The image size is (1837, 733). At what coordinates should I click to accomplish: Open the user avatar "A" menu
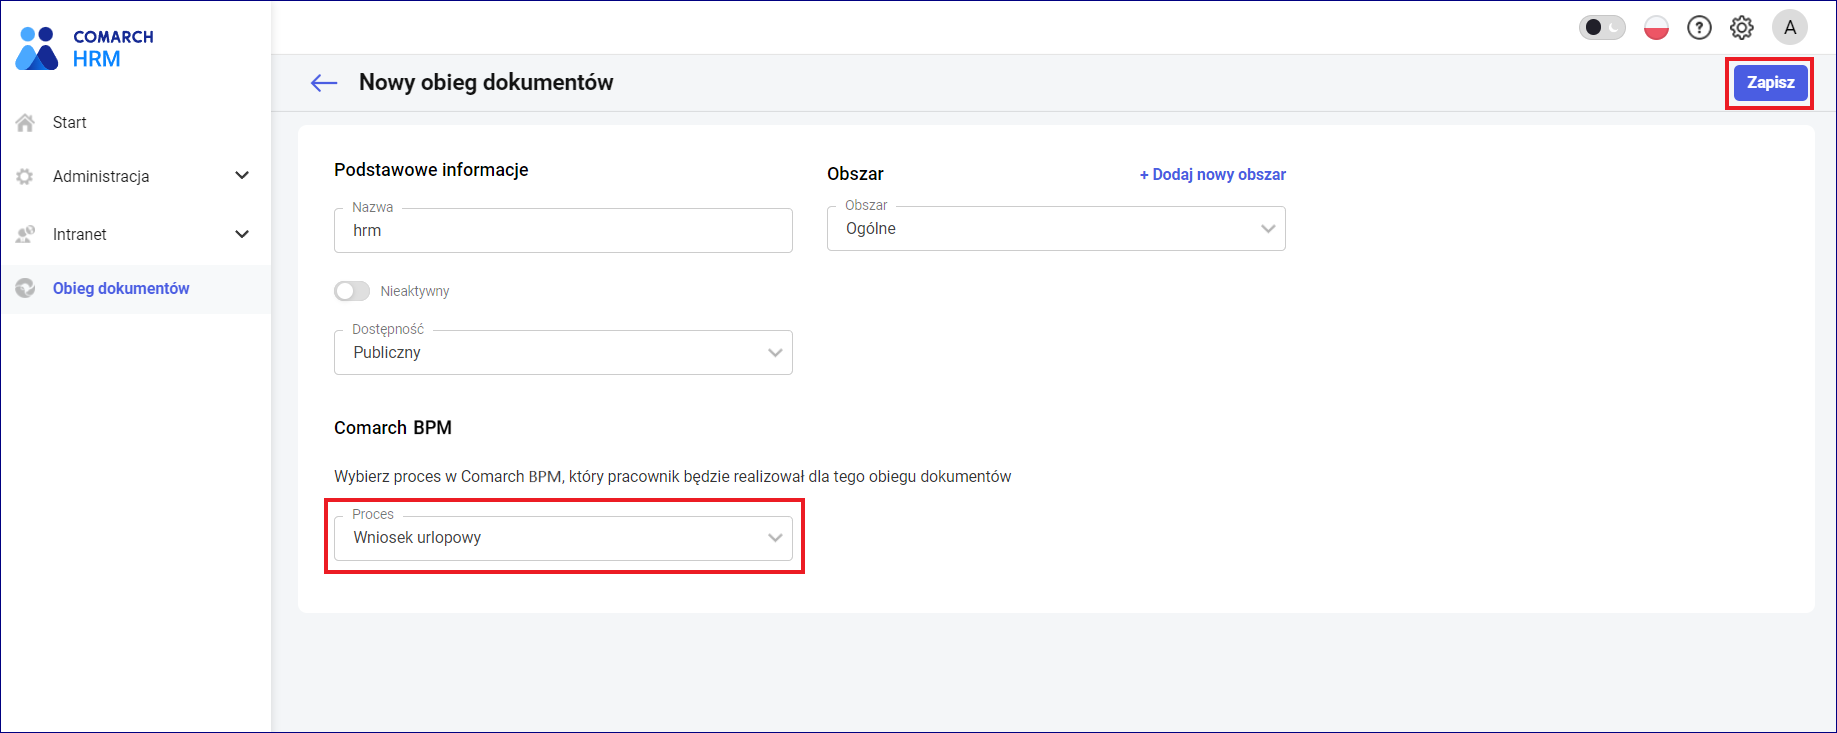tap(1789, 28)
